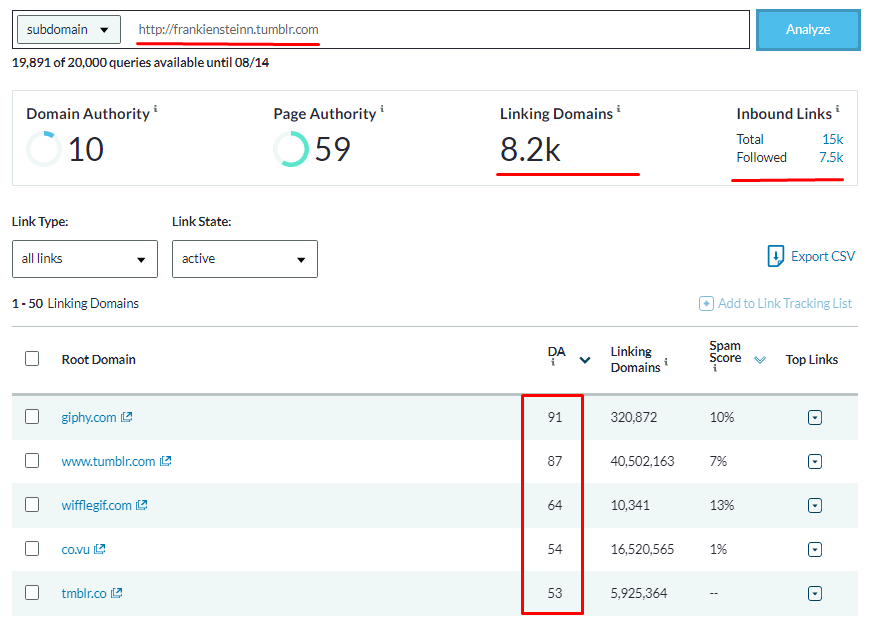Click the 1 - 50 Linking Domains count
Viewport: 871px width, 624px height.
click(75, 303)
